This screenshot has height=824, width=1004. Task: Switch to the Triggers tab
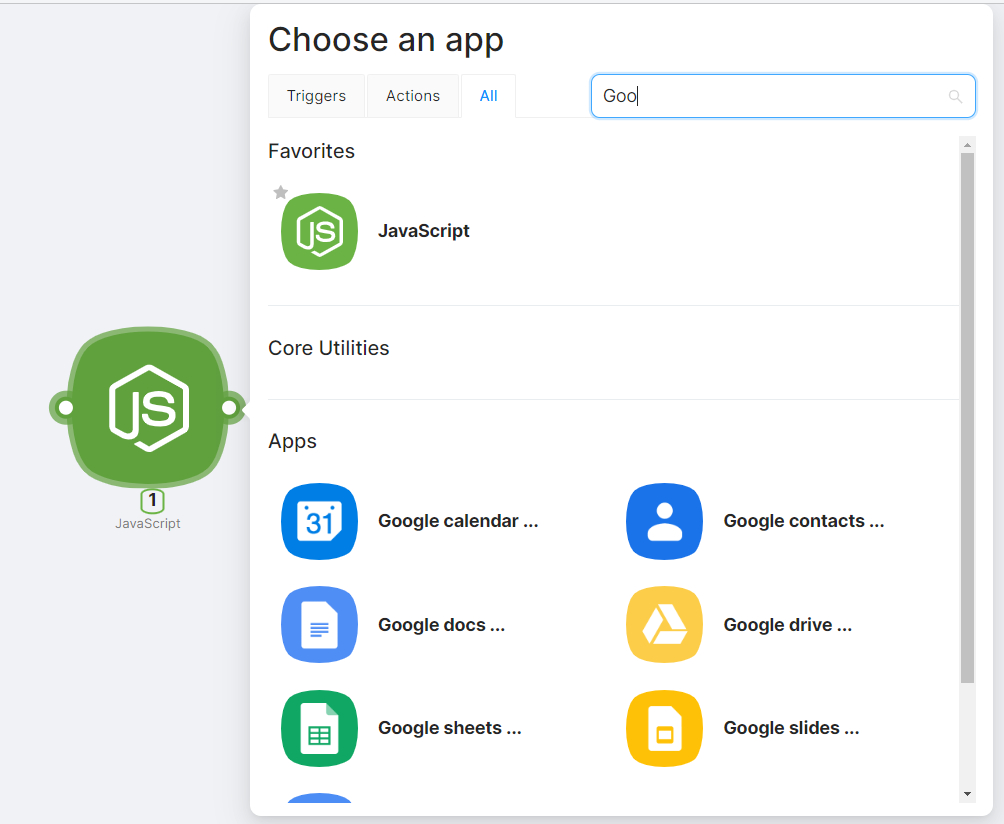click(x=316, y=96)
